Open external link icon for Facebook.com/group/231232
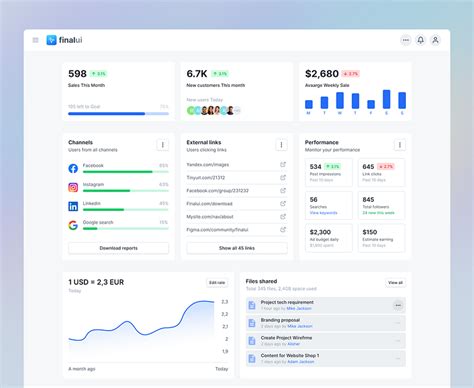The height and width of the screenshot is (388, 474). (x=283, y=190)
